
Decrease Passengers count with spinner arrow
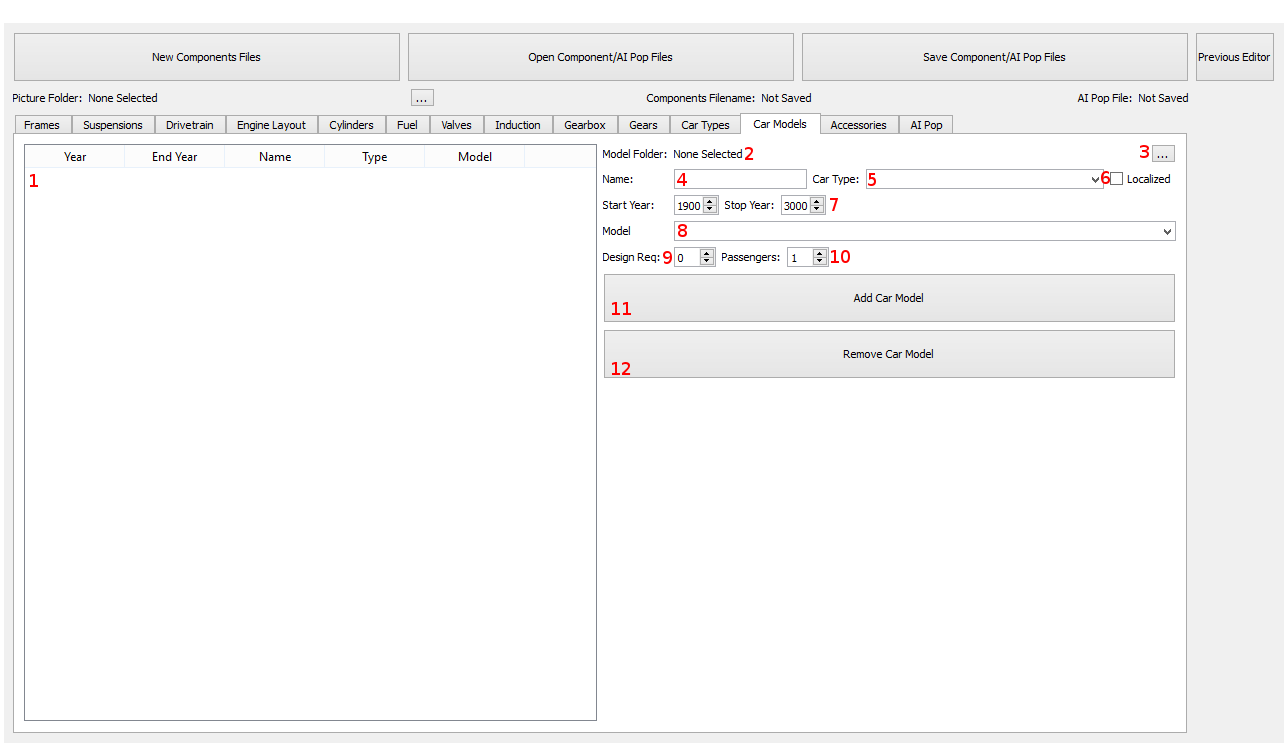click(x=820, y=261)
